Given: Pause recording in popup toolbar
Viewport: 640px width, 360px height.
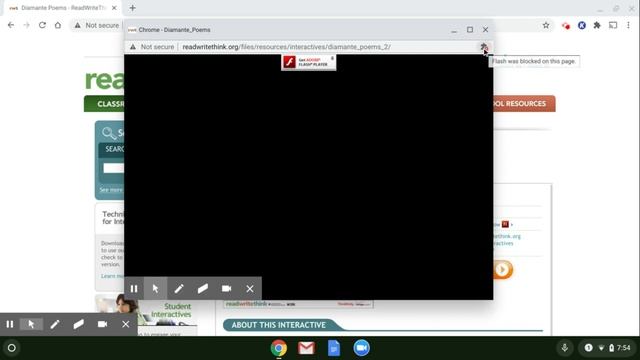Looking at the screenshot, I should coord(134,289).
